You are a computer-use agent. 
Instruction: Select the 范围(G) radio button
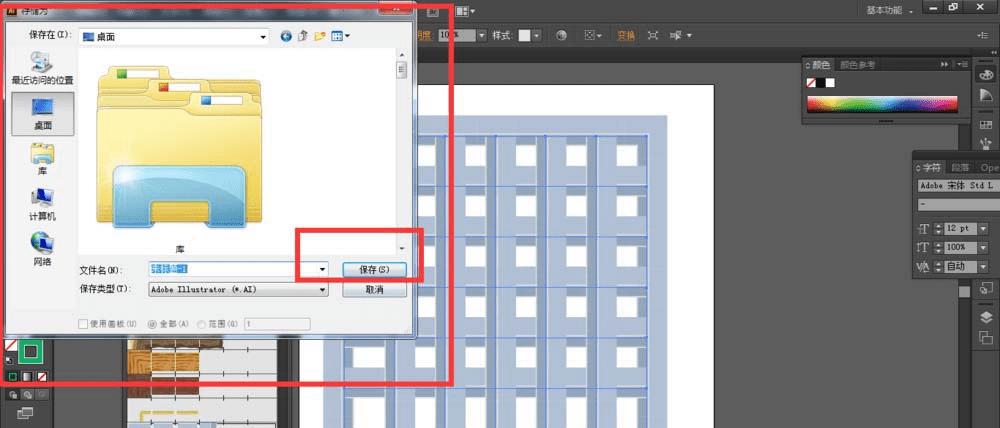(202, 324)
